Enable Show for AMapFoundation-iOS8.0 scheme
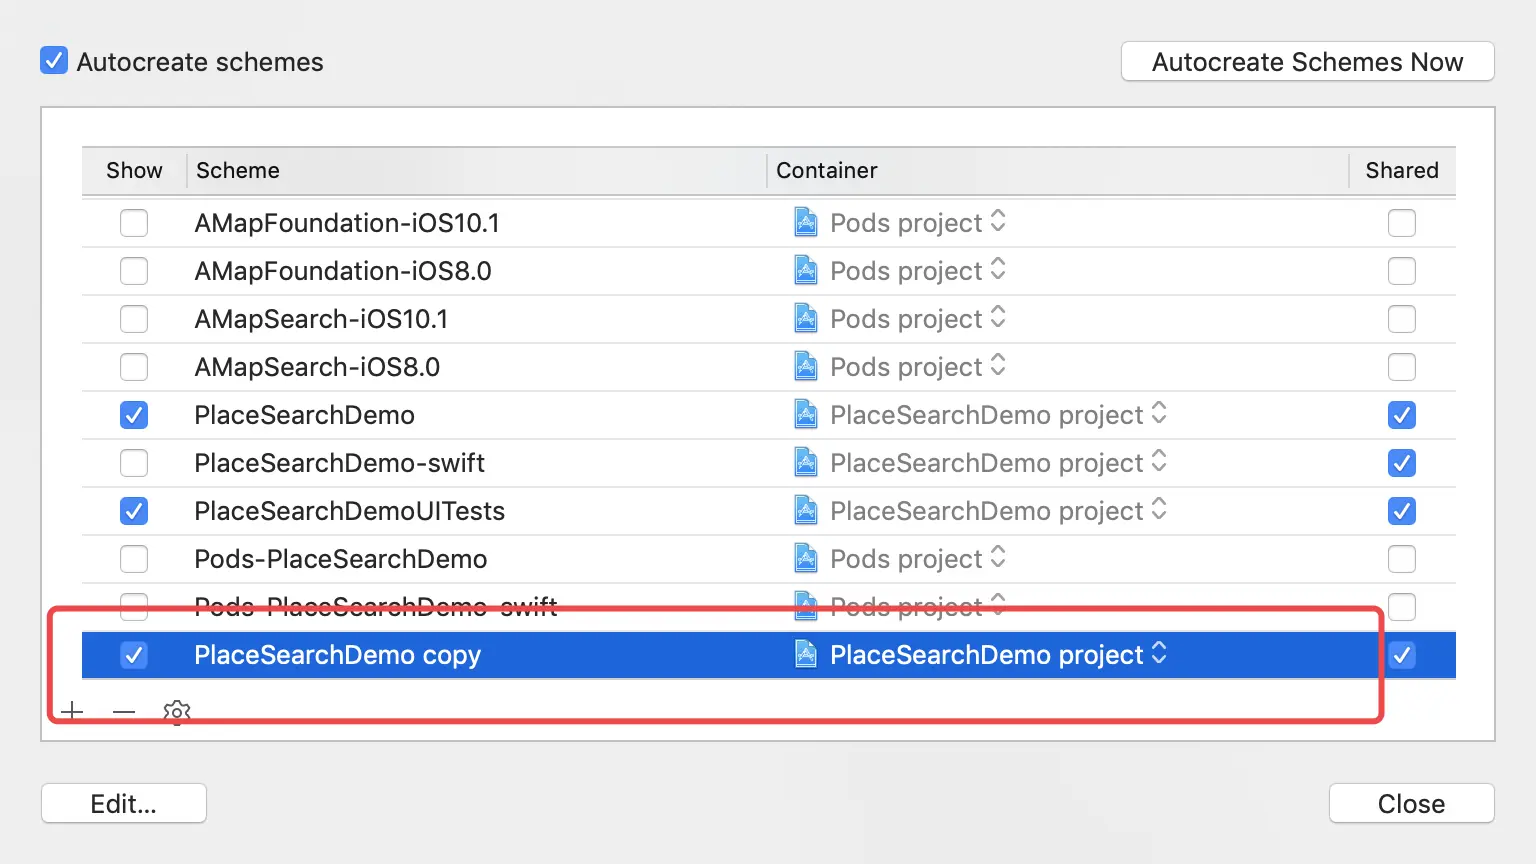Viewport: 1536px width, 864px height. [x=134, y=271]
